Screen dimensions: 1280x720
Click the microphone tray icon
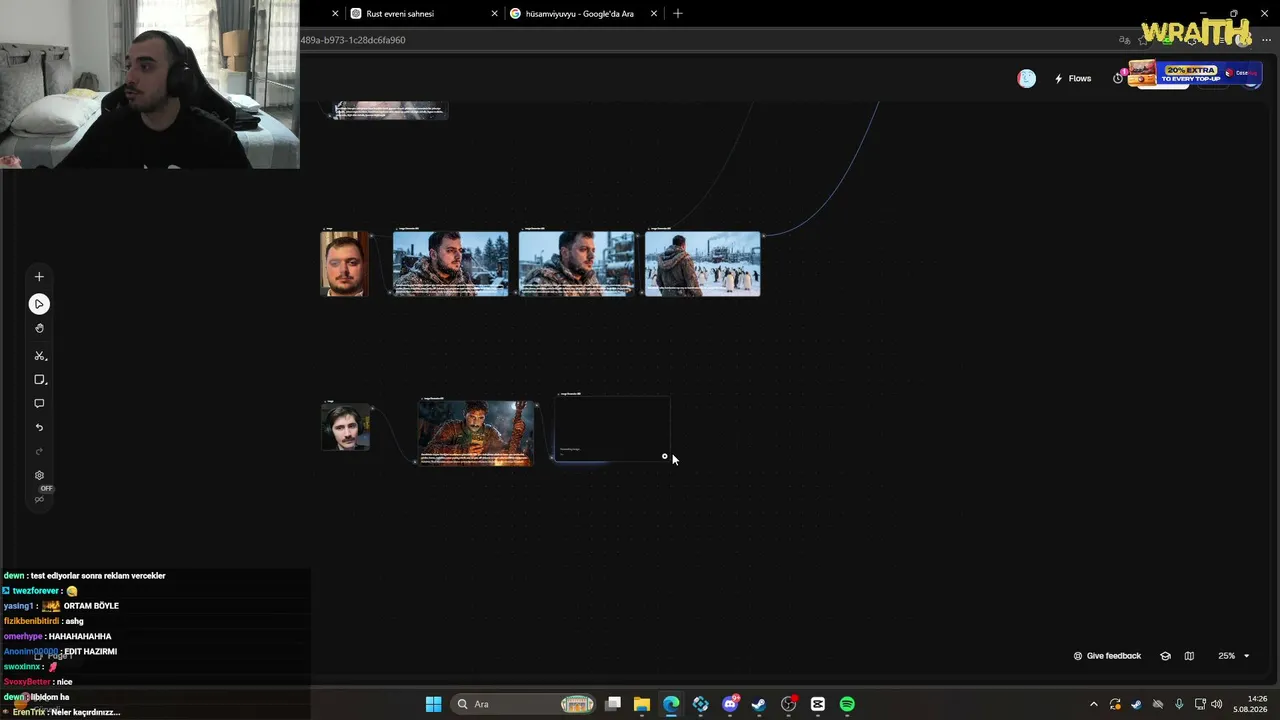tap(1179, 704)
